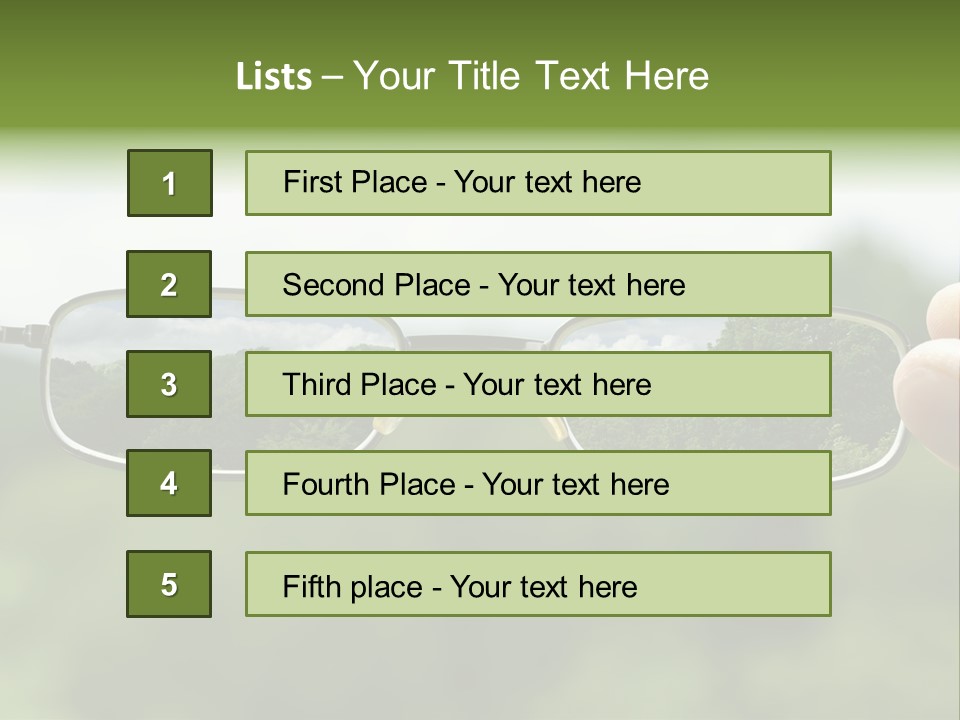Click the number 5 green square
The width and height of the screenshot is (960, 720).
(169, 584)
